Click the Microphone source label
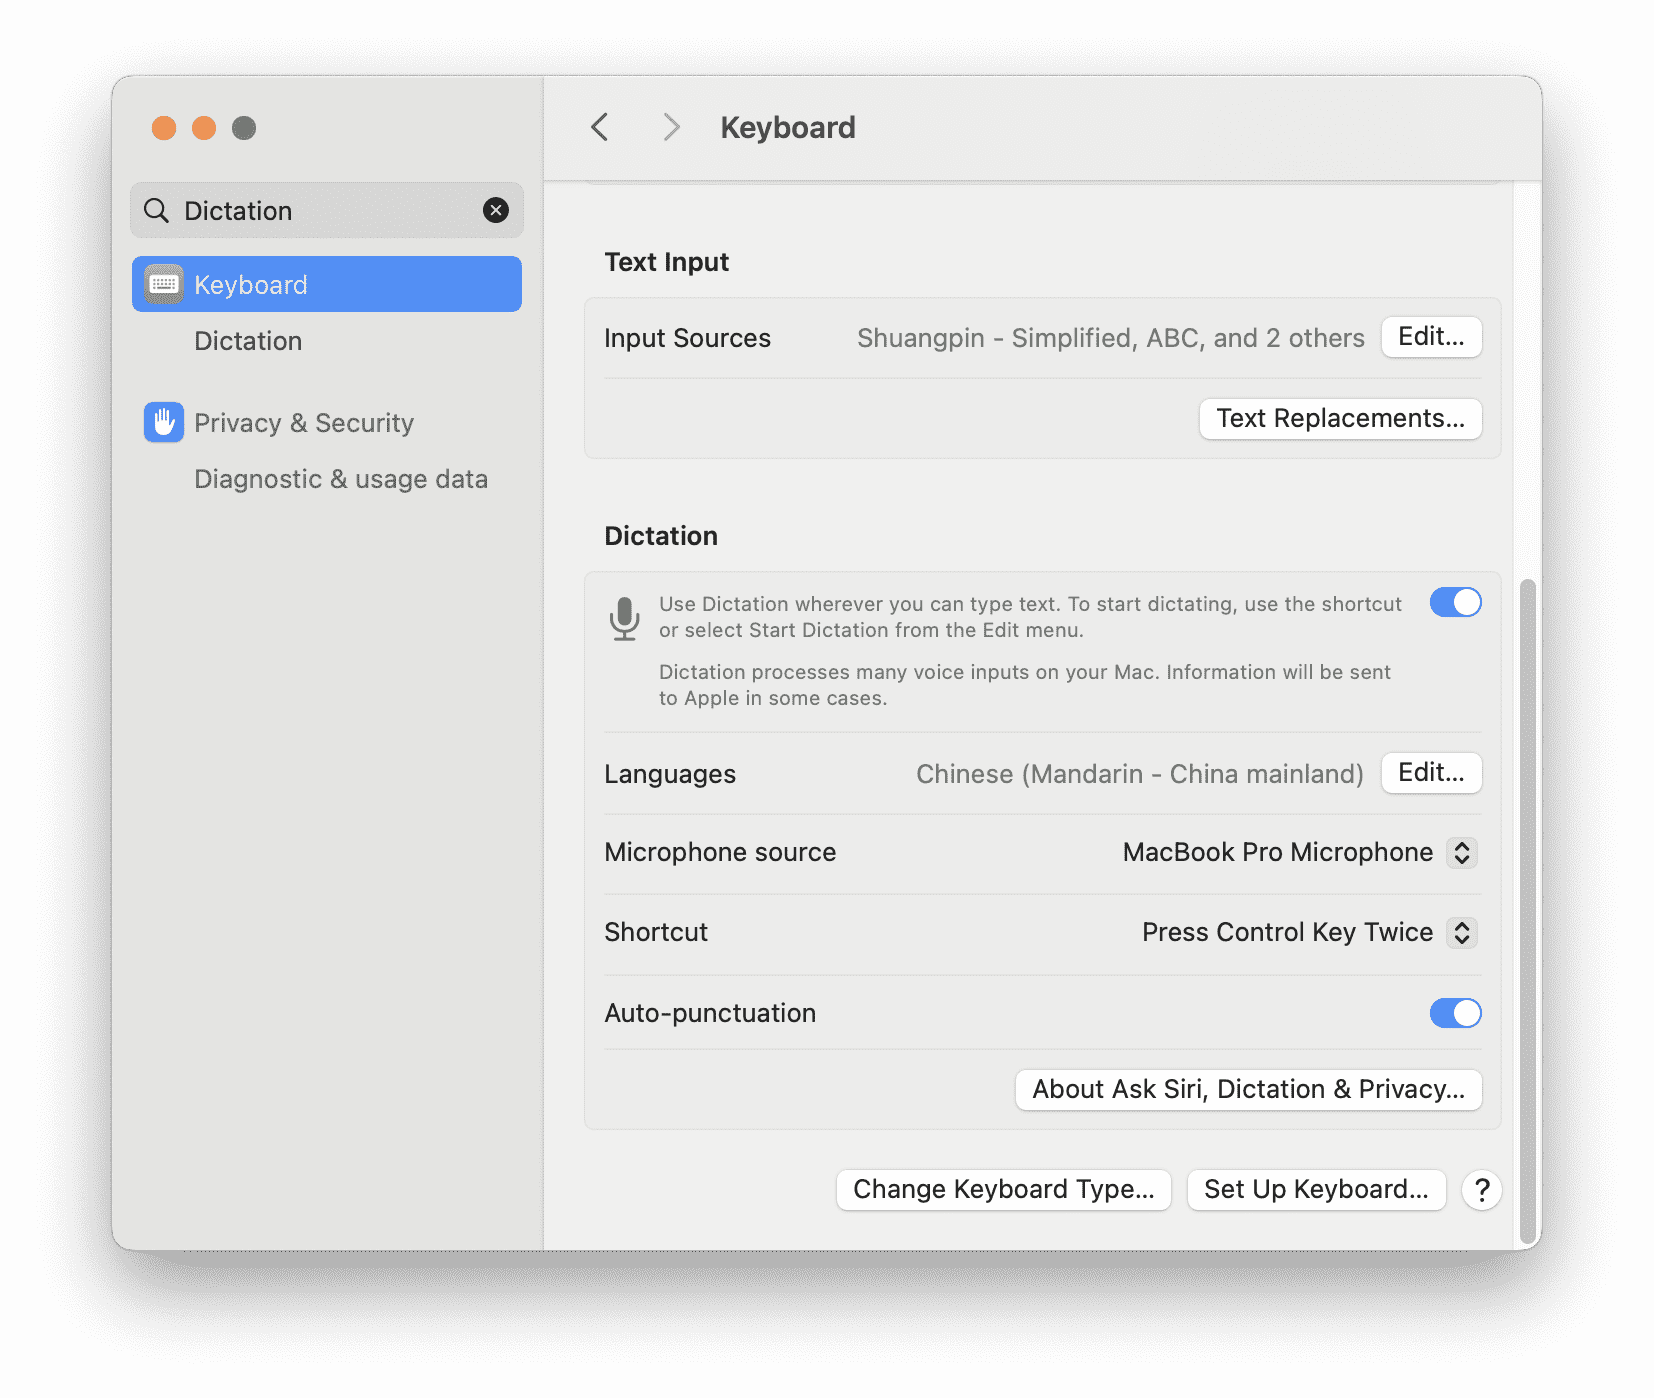The width and height of the screenshot is (1654, 1398). 720,852
